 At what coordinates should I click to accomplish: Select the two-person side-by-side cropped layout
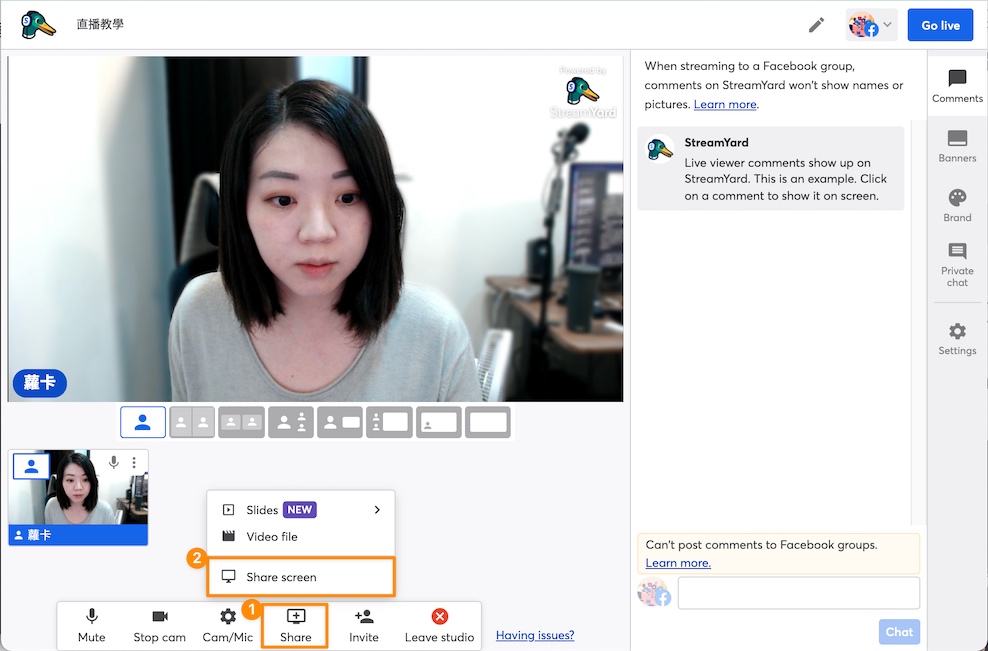[192, 422]
